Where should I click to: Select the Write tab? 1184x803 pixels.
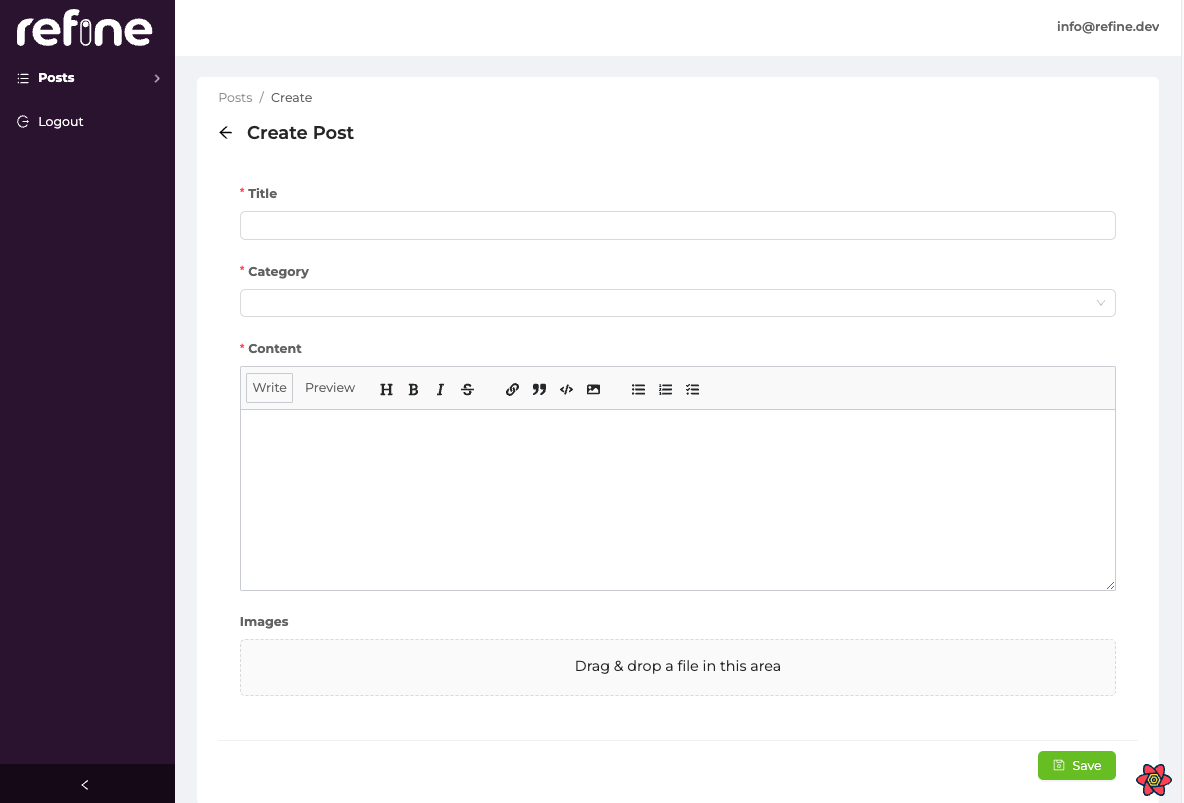(269, 388)
